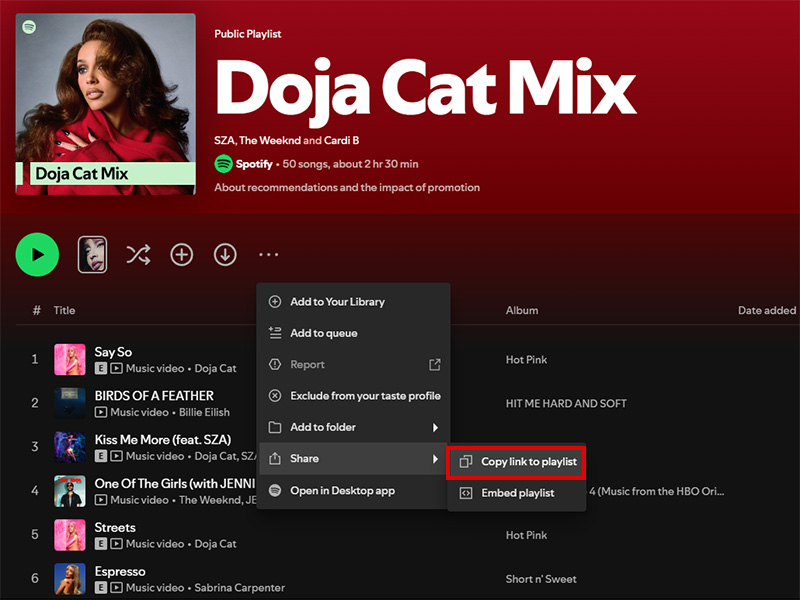Image resolution: width=800 pixels, height=600 pixels.
Task: Click the music video icon under Streets
Action: click(116, 544)
